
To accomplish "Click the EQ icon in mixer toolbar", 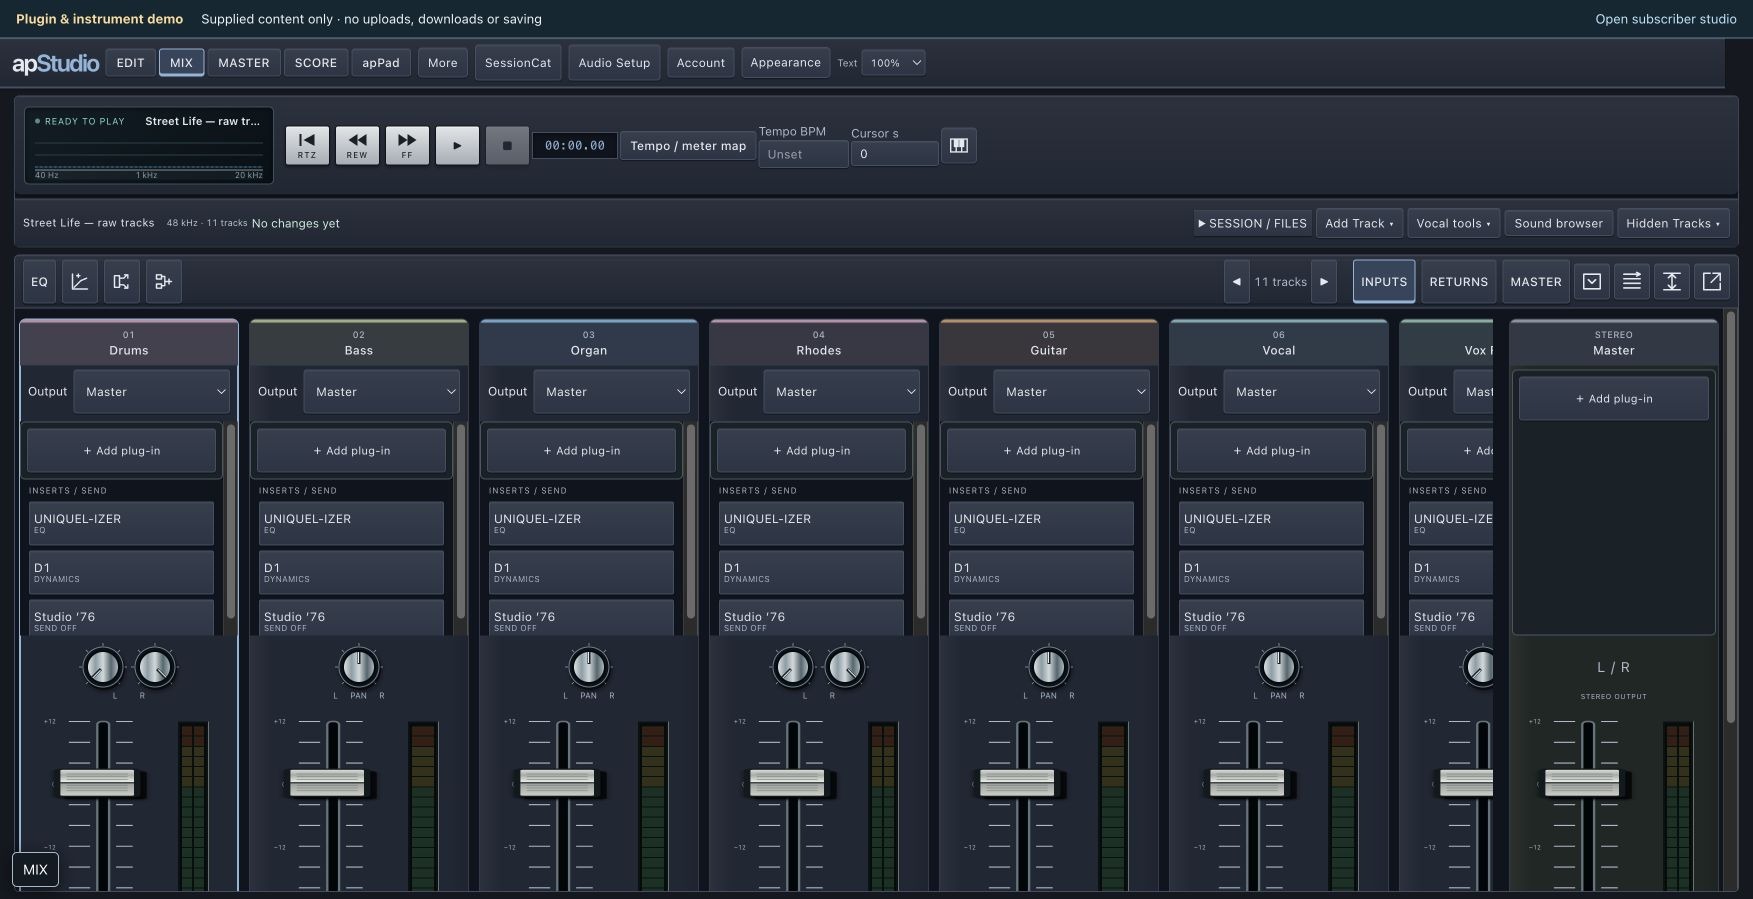I will 39,282.
